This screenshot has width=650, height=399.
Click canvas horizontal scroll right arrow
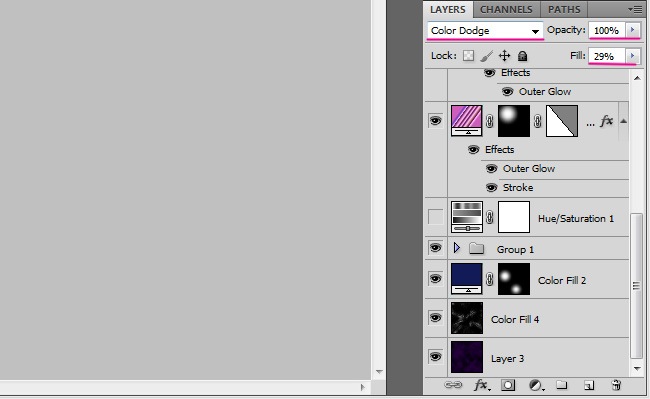click(x=363, y=387)
